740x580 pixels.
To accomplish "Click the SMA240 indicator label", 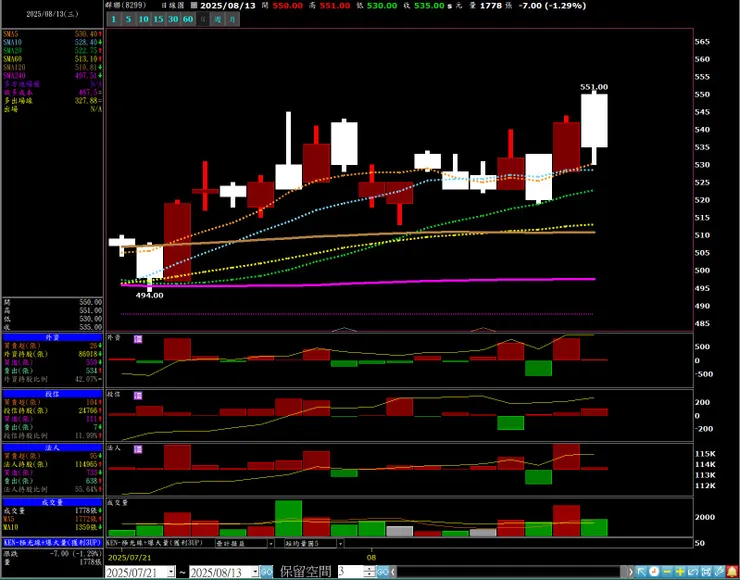I will (14, 76).
